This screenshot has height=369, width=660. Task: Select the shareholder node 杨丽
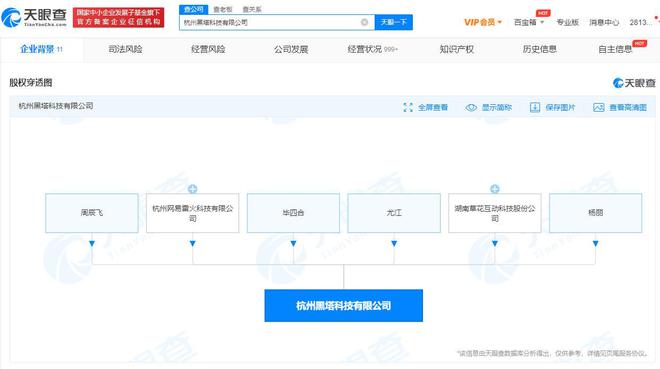click(x=596, y=213)
